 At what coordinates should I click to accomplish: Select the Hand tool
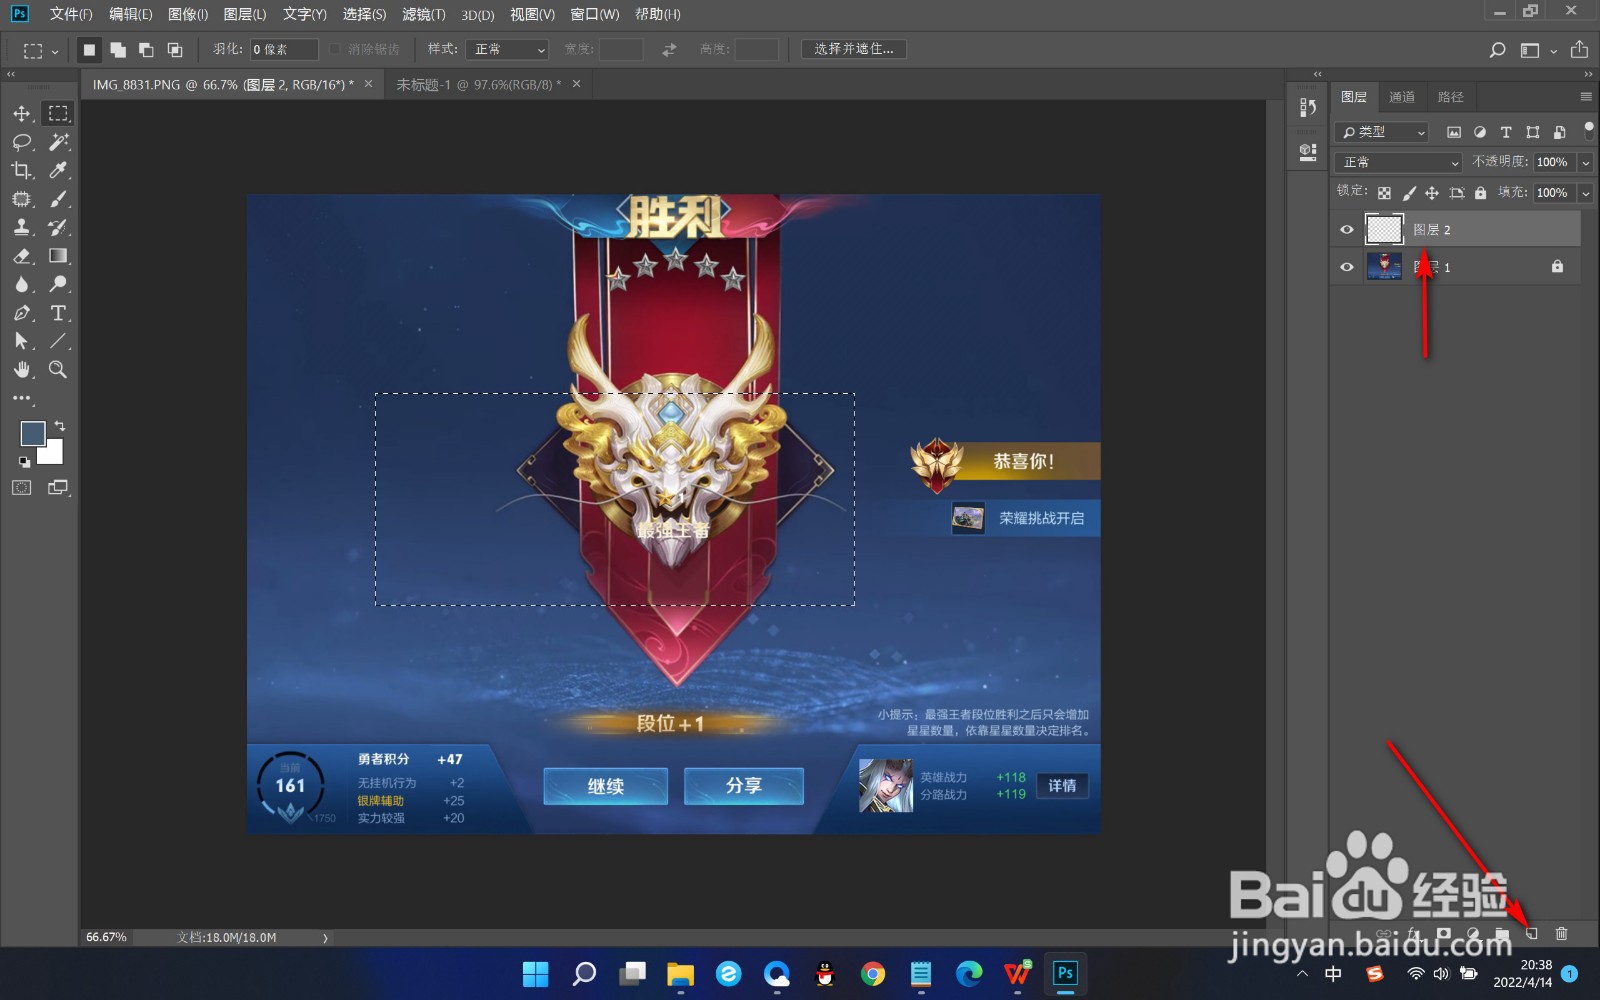(x=21, y=370)
